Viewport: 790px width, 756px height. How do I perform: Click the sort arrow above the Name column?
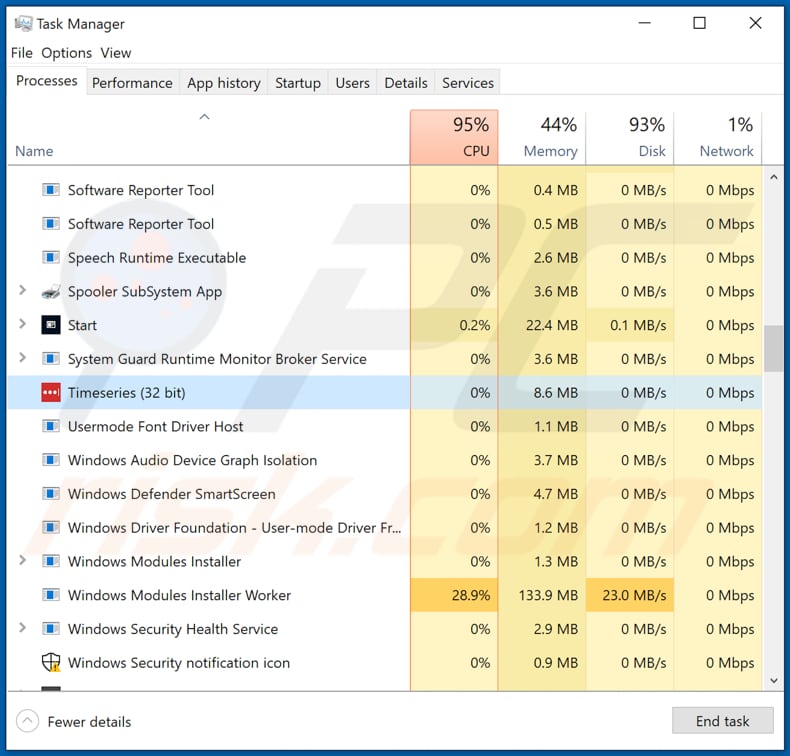(x=204, y=117)
